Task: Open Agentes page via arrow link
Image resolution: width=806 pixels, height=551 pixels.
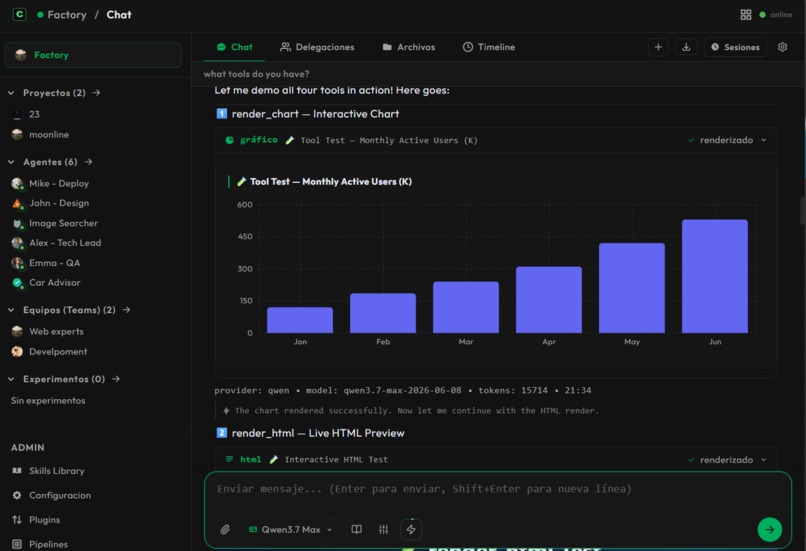Action: (x=88, y=162)
